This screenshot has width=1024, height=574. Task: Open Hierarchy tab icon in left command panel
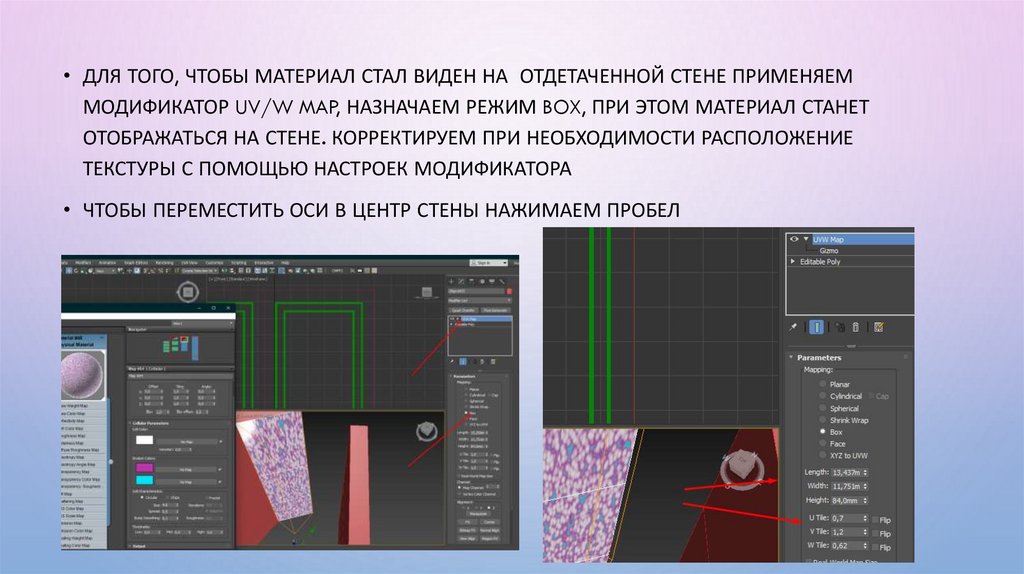(472, 281)
